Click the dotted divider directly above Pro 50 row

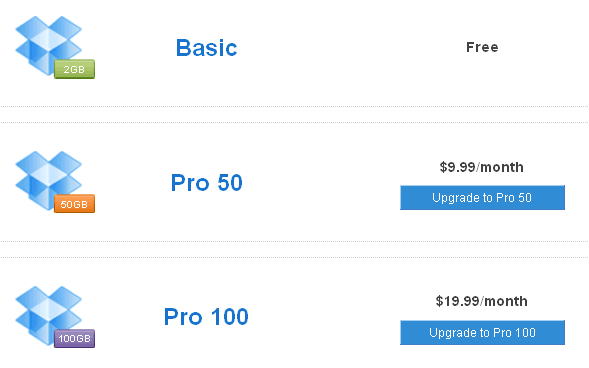click(294, 122)
